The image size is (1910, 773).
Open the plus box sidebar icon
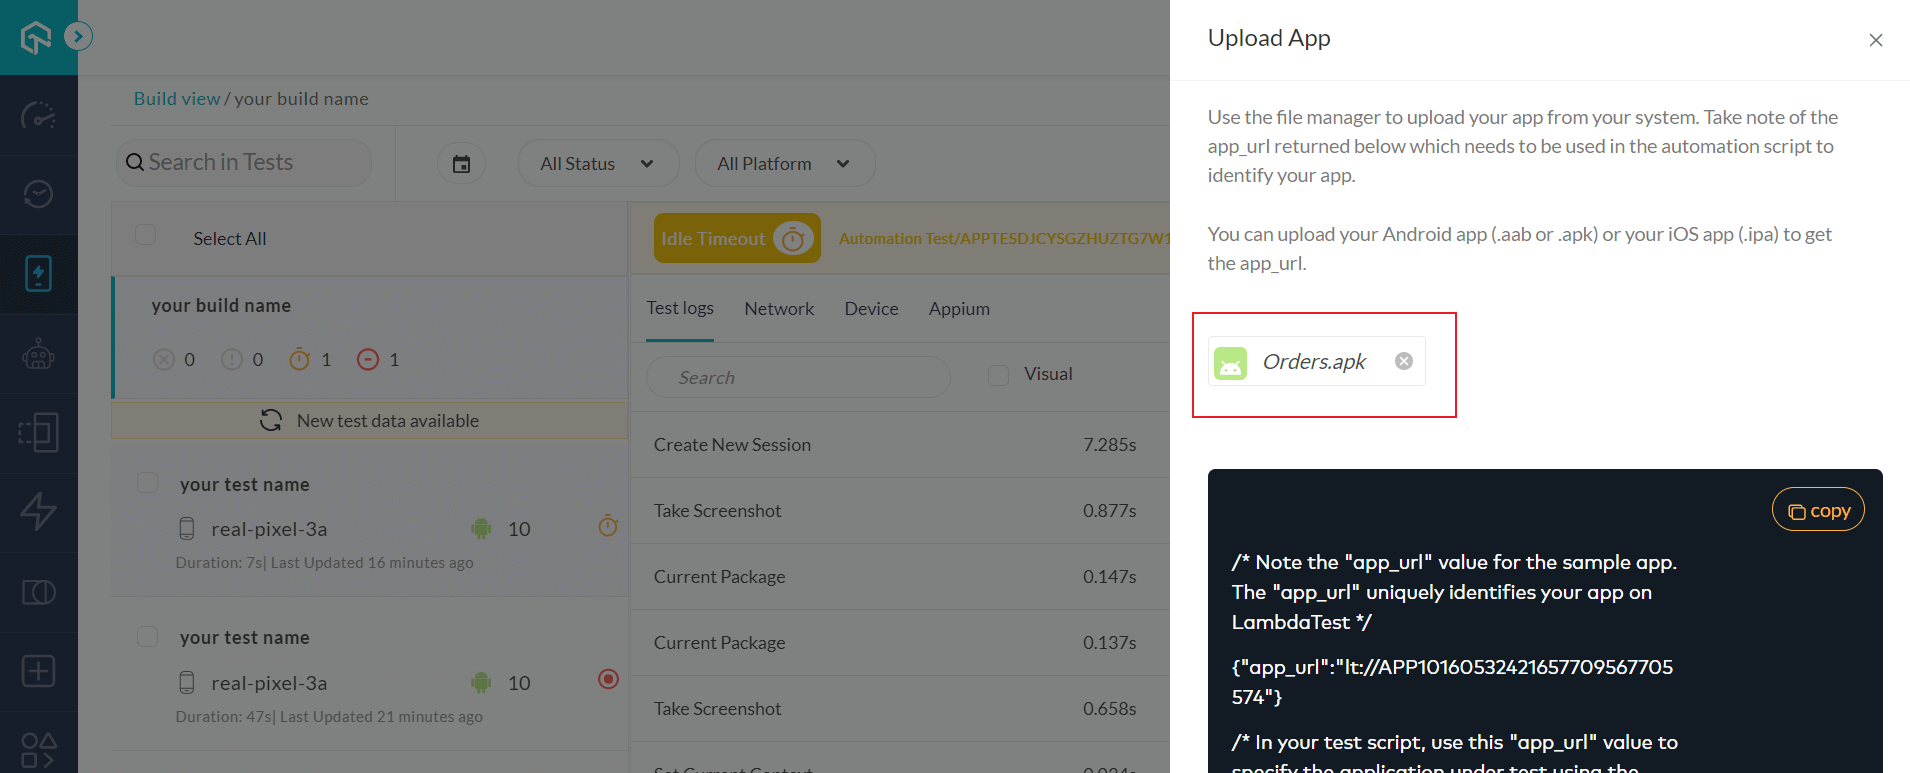click(38, 671)
